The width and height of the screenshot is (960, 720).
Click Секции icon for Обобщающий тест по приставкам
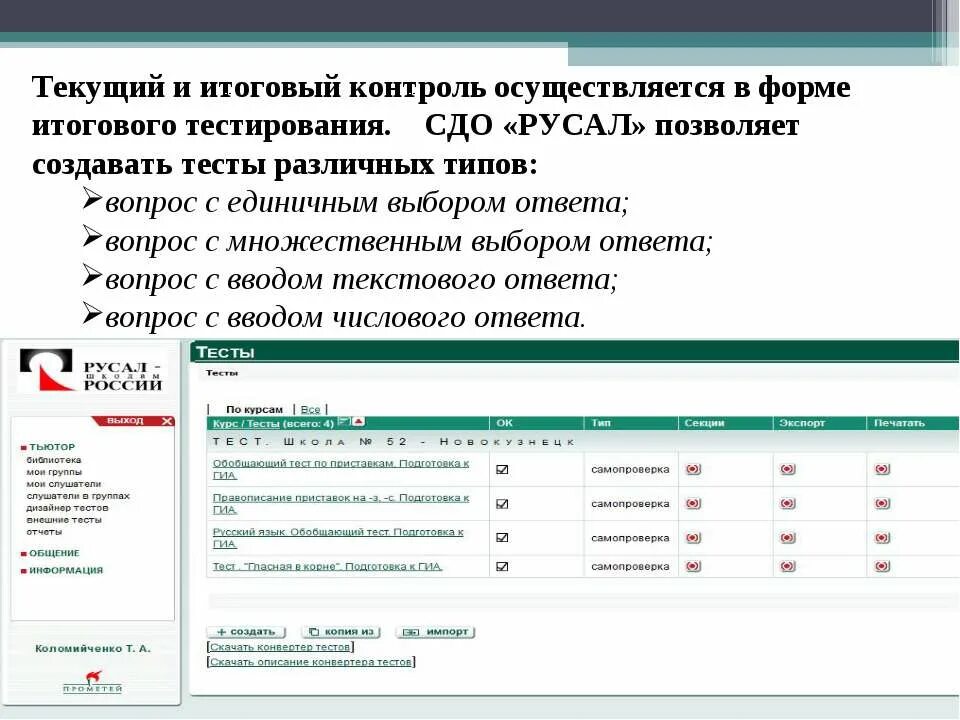pyautogui.click(x=693, y=470)
